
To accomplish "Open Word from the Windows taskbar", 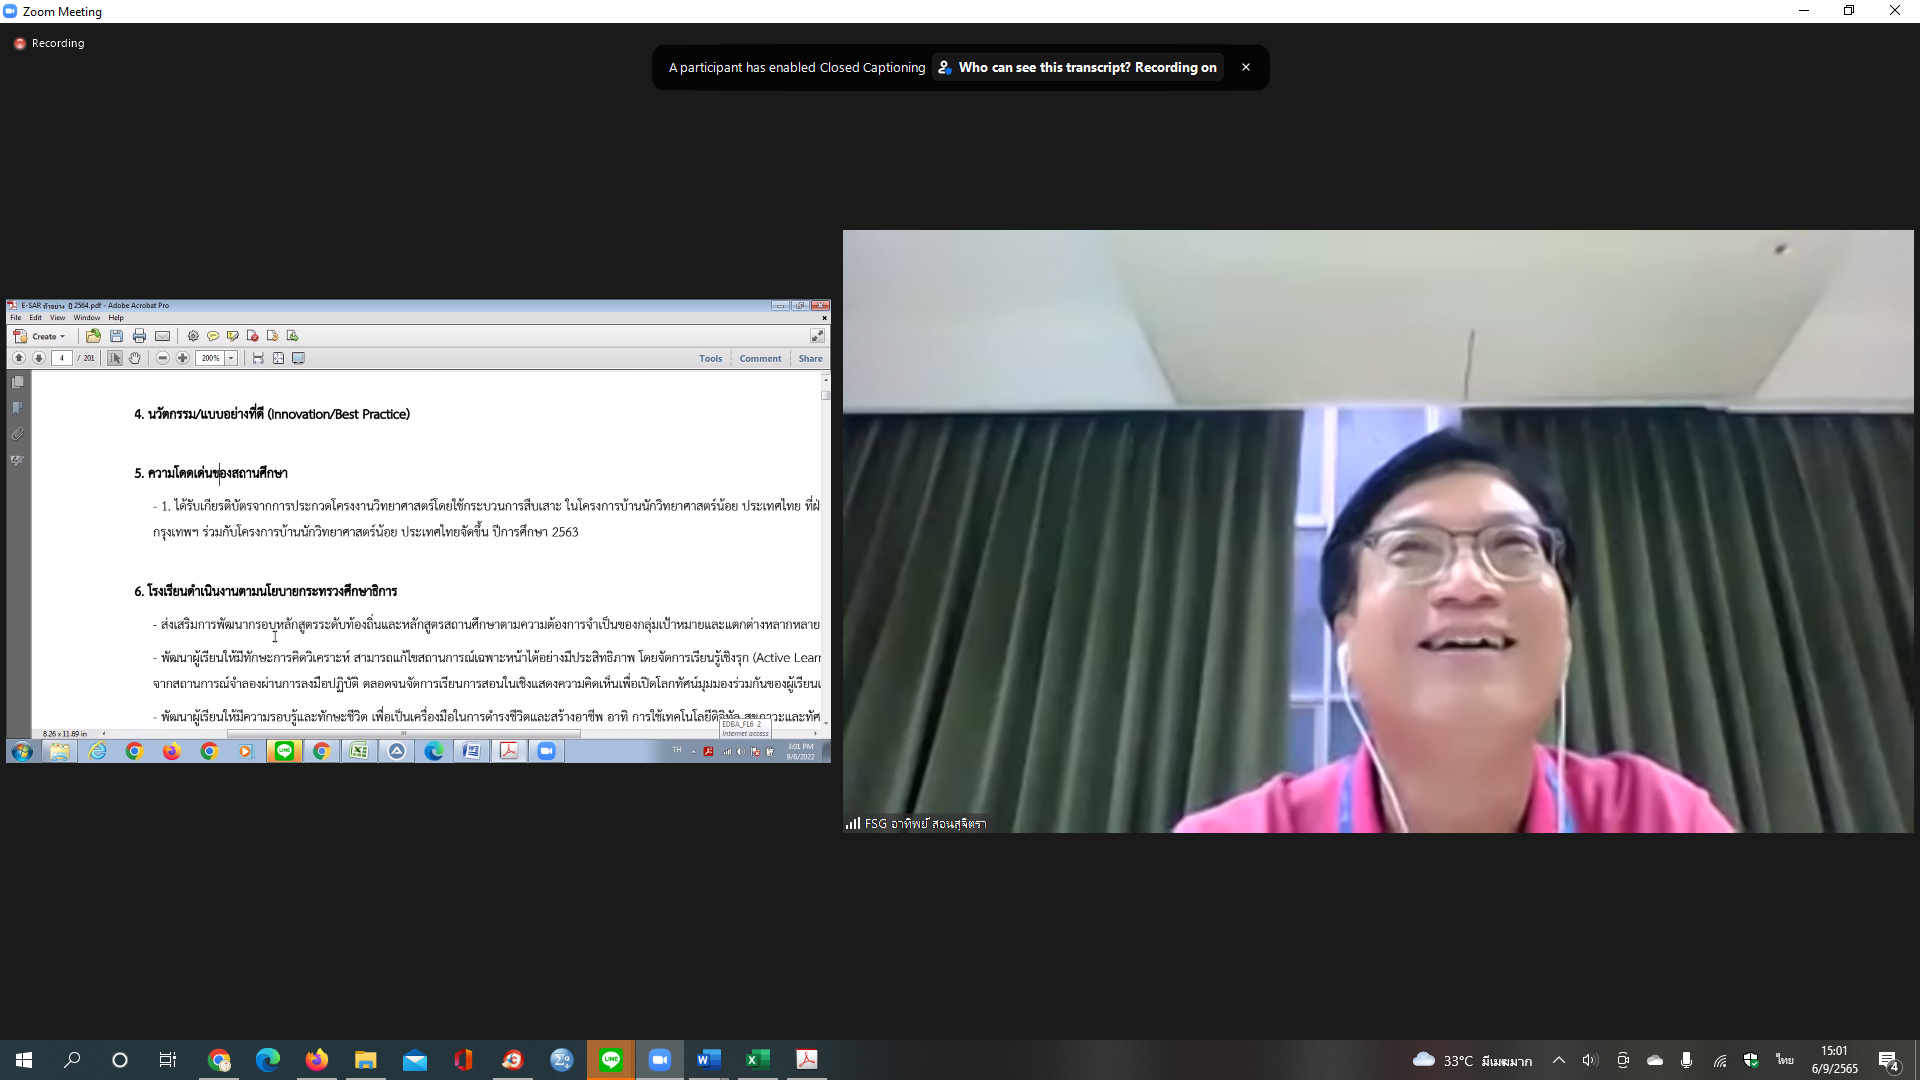I will (709, 1059).
